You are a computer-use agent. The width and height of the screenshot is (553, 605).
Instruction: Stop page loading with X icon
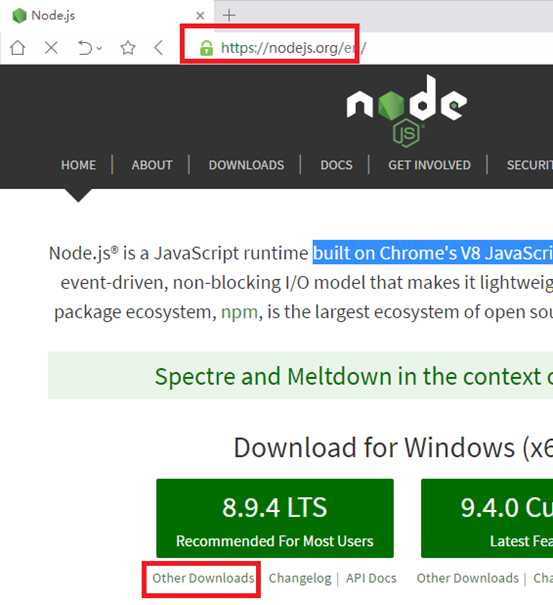pos(51,48)
